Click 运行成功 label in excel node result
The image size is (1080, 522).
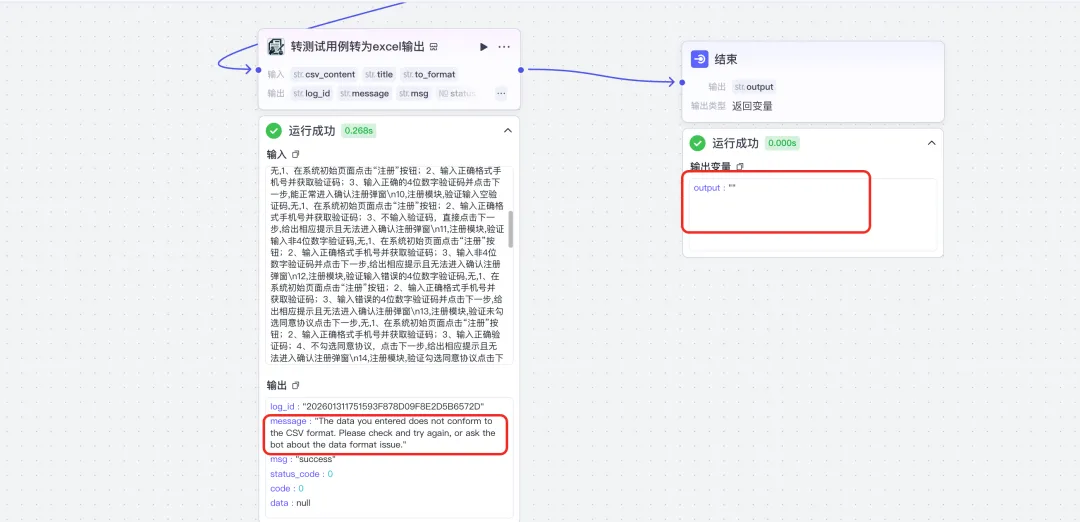(x=312, y=130)
